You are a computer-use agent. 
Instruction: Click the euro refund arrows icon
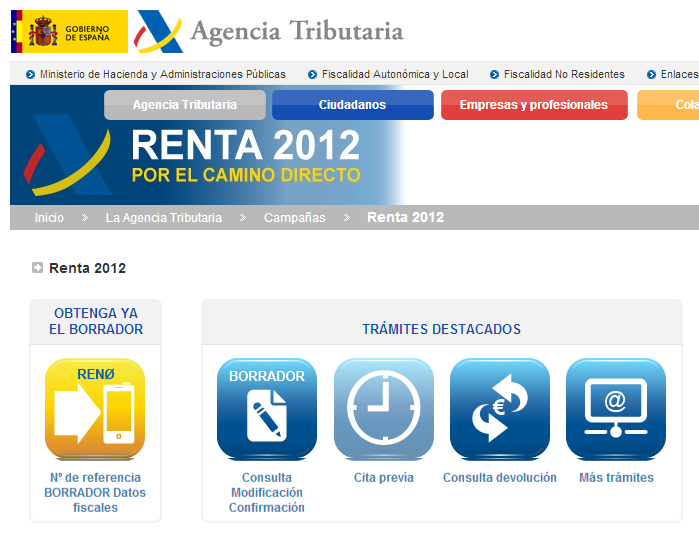coord(500,409)
